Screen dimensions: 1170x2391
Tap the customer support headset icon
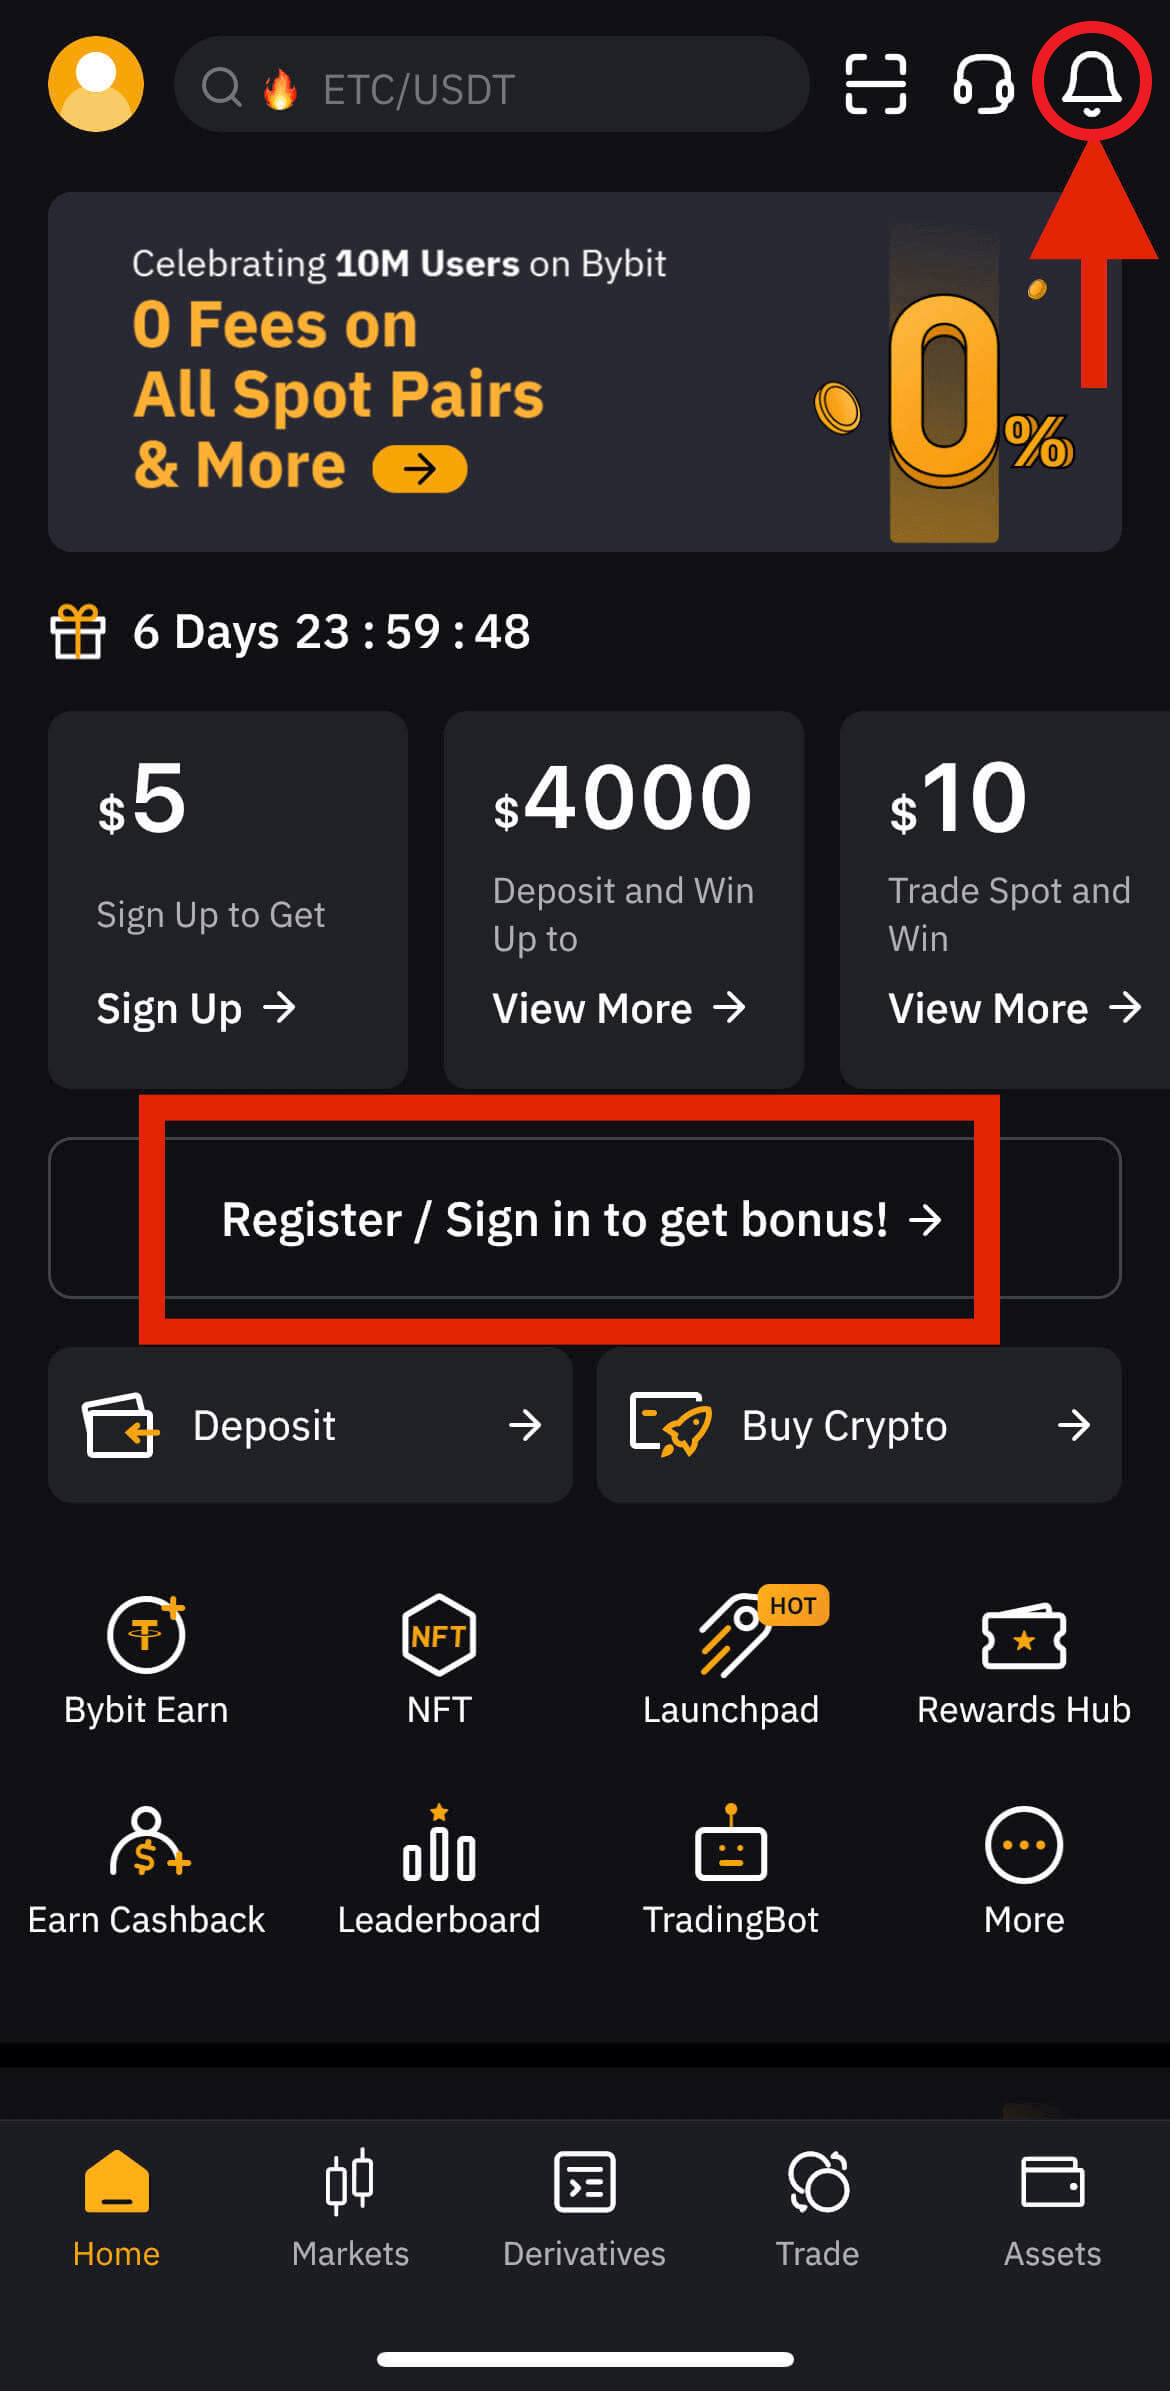click(984, 84)
